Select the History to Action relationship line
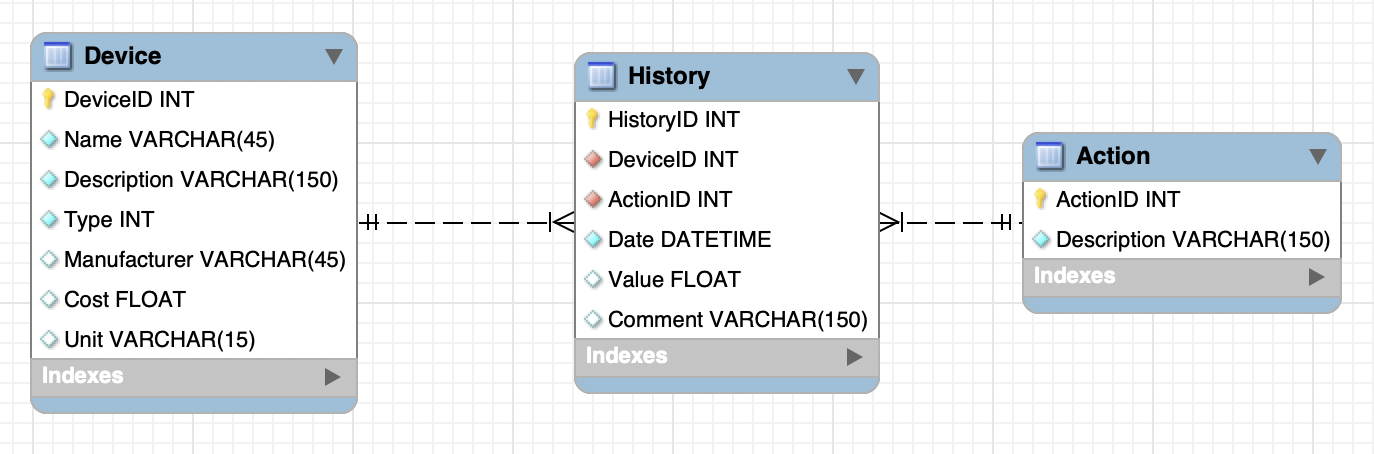 950,222
